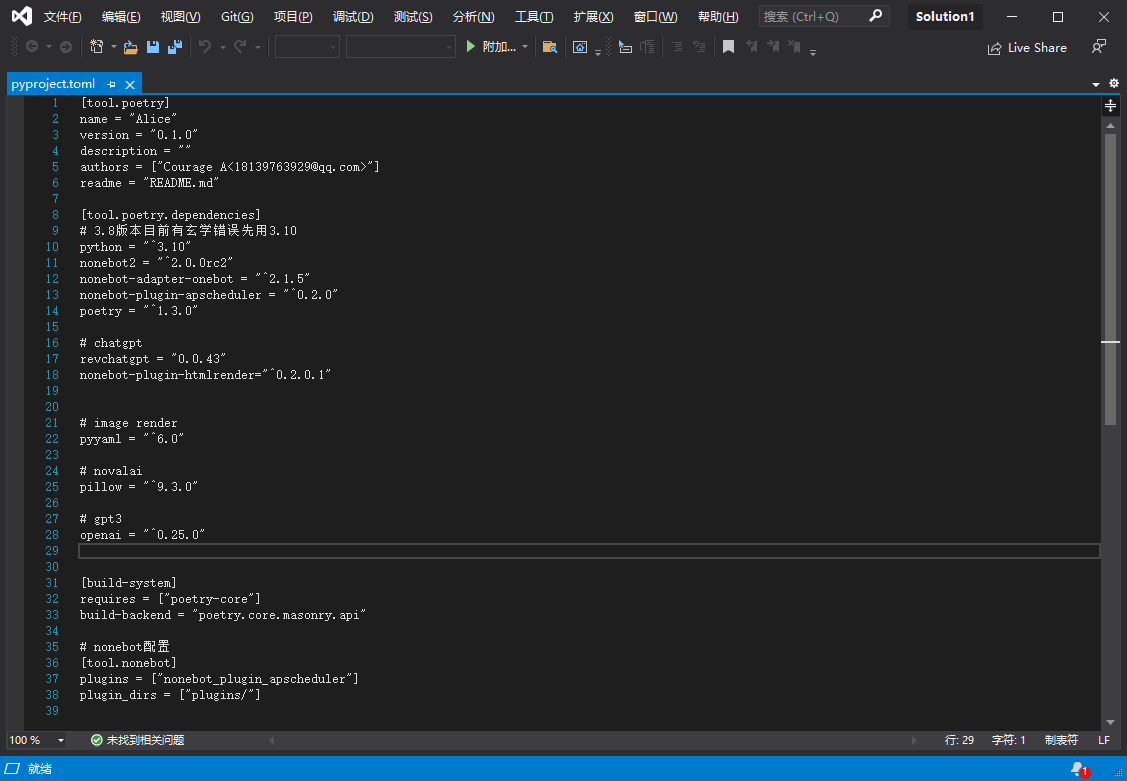1127x781 pixels.
Task: Click the Visual Studio logo icon
Action: [22, 16]
